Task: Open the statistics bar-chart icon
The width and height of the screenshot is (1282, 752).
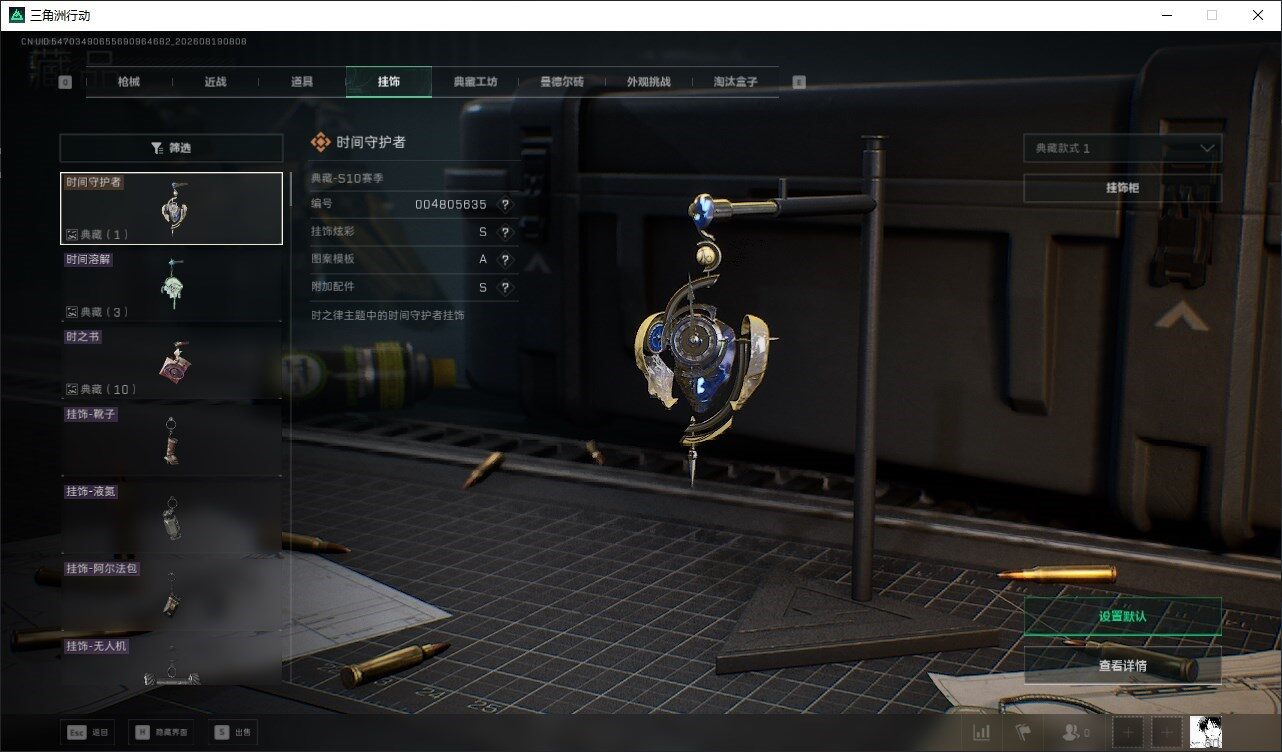Action: (x=982, y=733)
